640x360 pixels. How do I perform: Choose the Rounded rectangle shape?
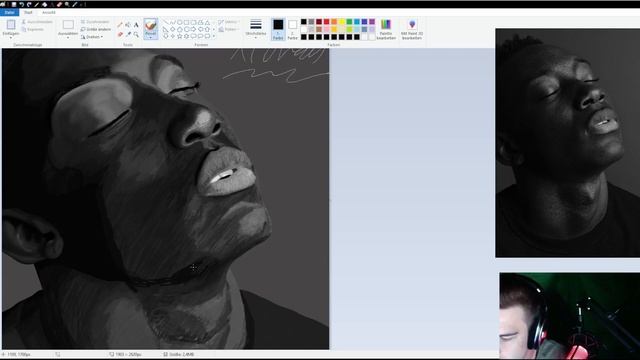[x=193, y=22]
